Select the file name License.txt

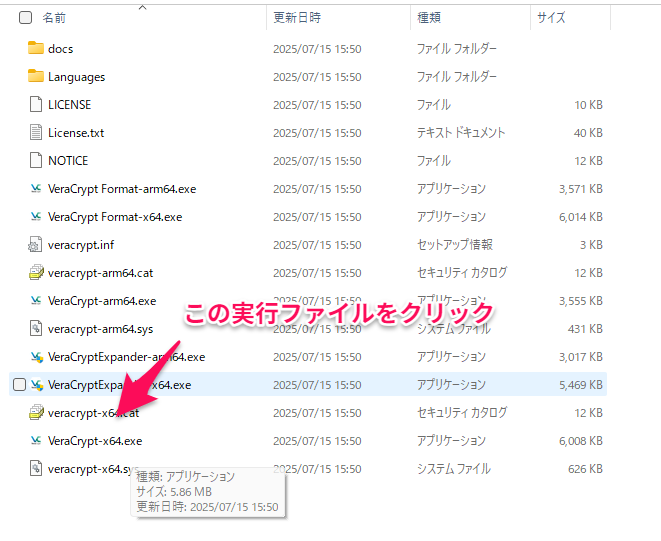coord(76,133)
